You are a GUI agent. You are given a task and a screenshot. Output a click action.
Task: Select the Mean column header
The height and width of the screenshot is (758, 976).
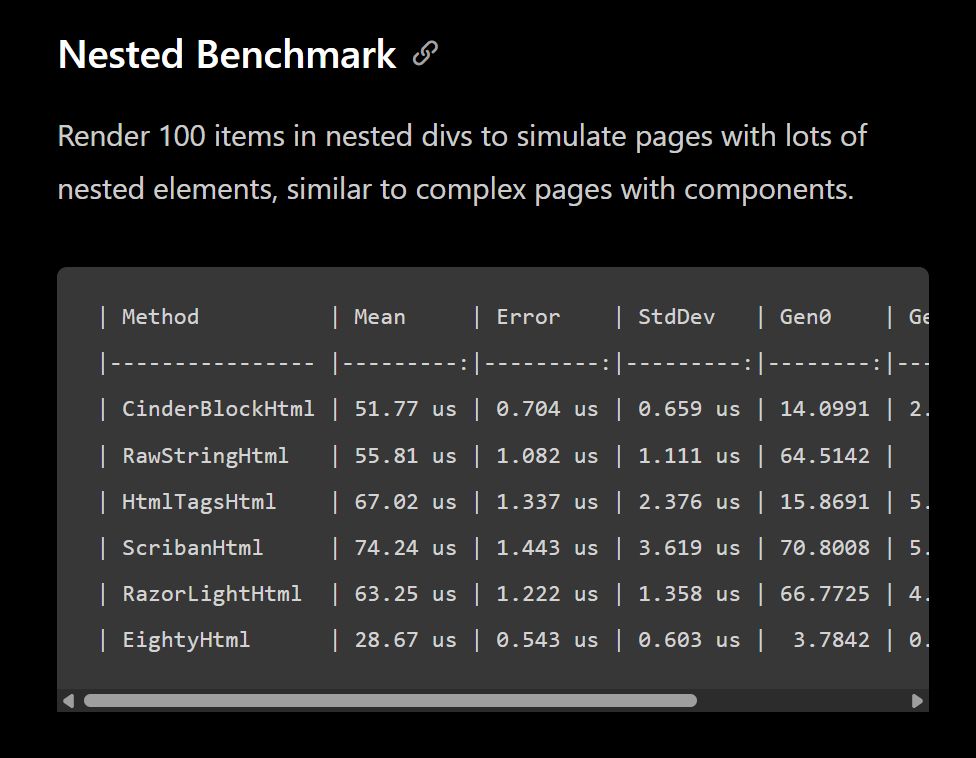coord(380,317)
